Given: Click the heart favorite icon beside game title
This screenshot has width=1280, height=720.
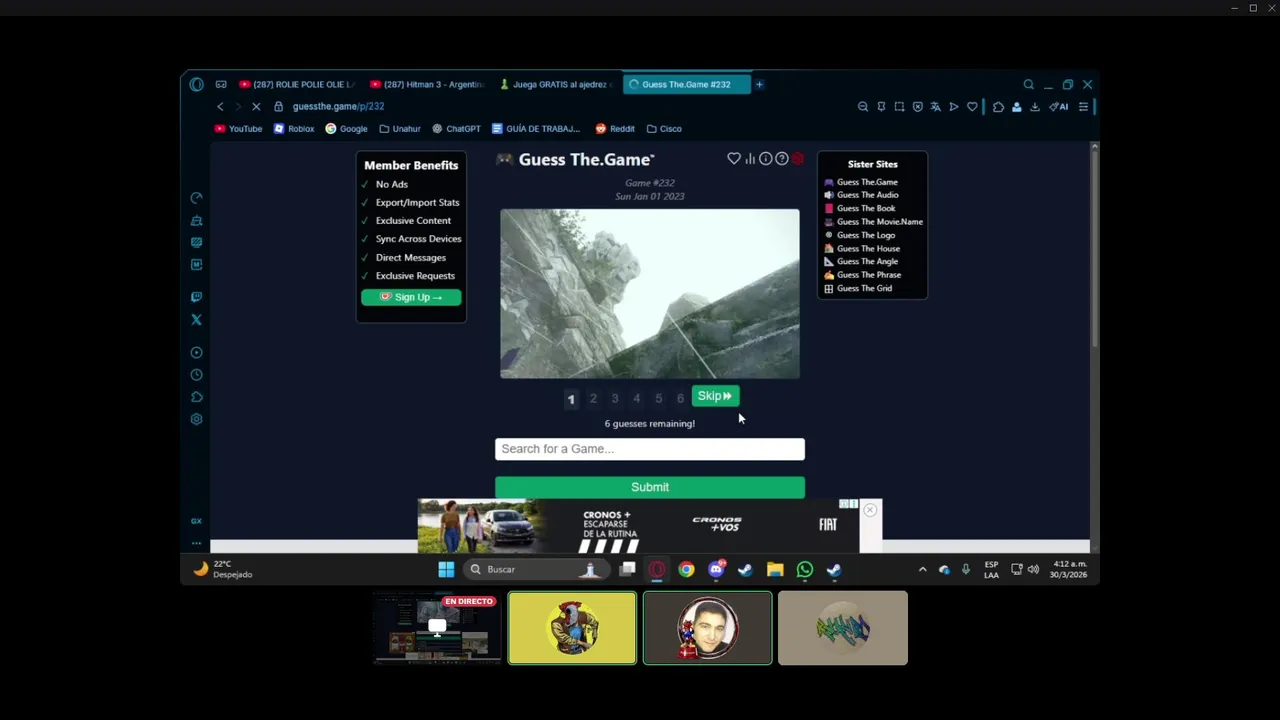Looking at the screenshot, I should [x=734, y=159].
